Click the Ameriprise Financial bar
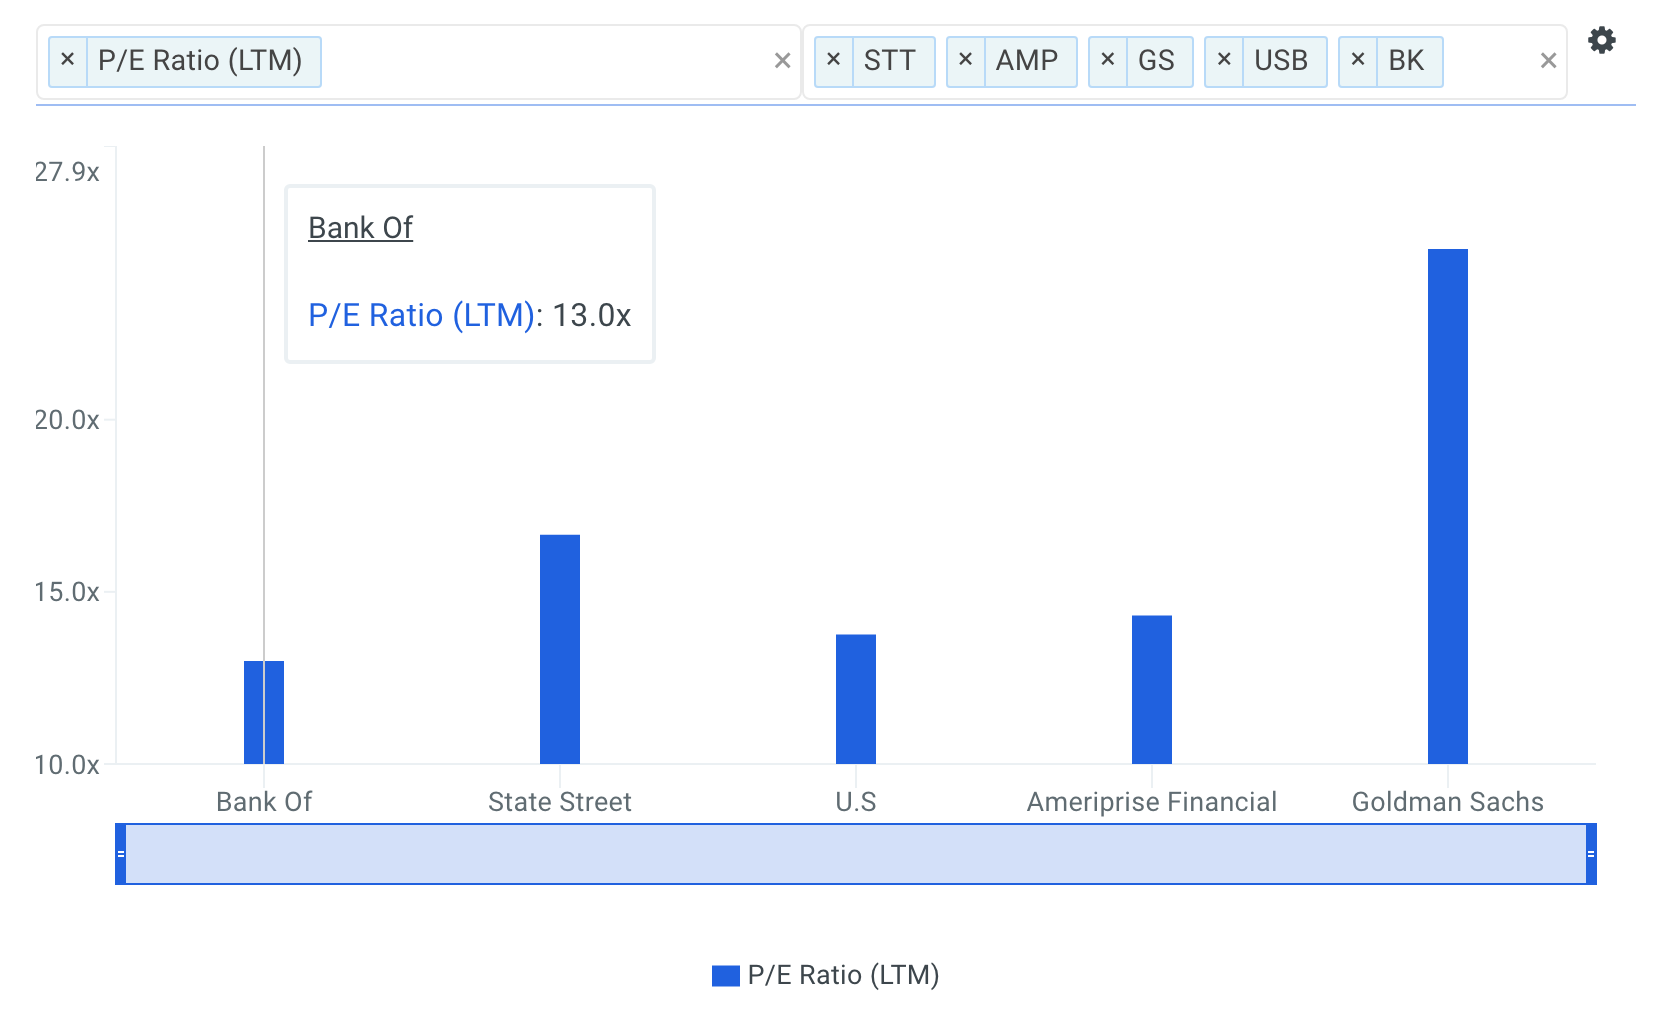 coord(1152,689)
